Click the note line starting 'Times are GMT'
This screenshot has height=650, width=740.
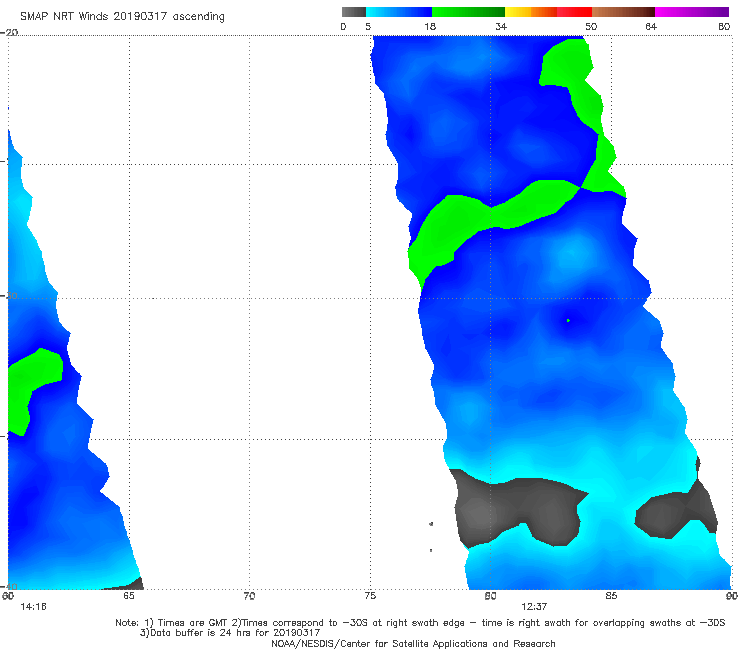[420, 623]
